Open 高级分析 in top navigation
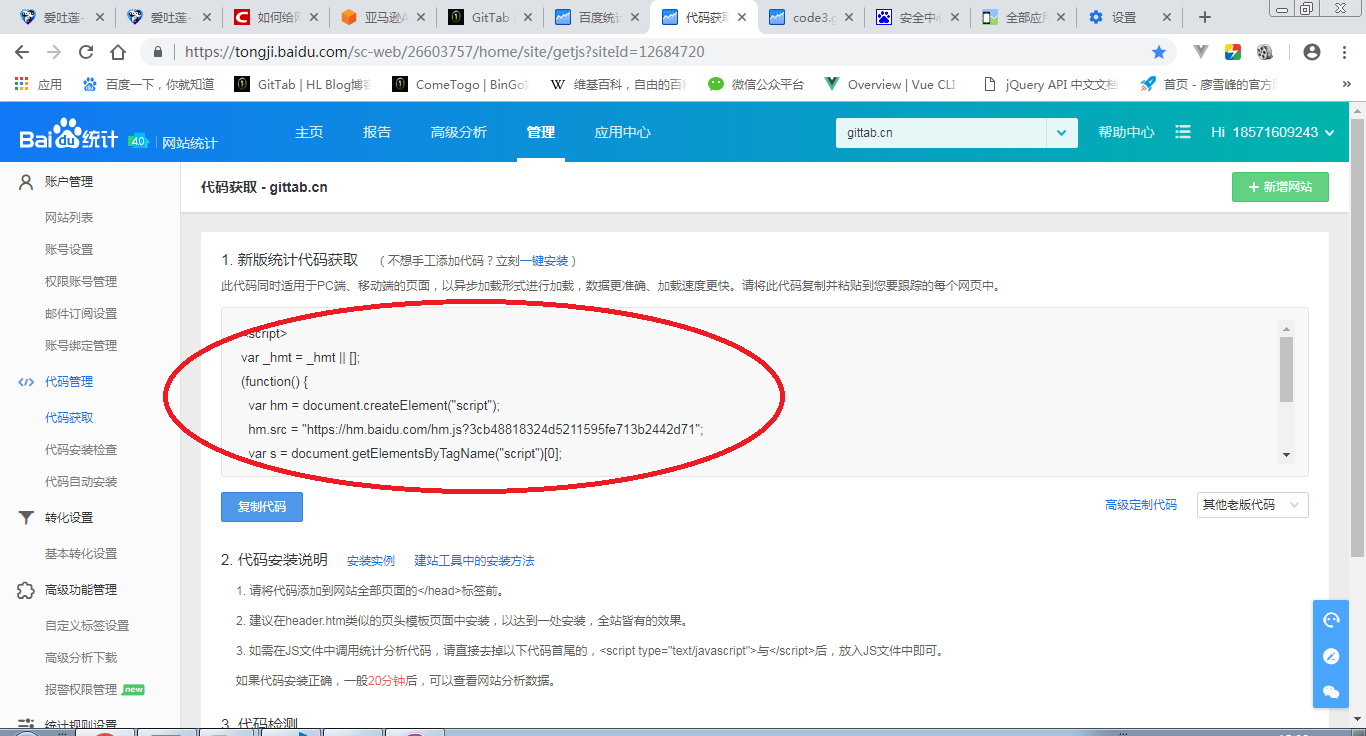 (459, 132)
